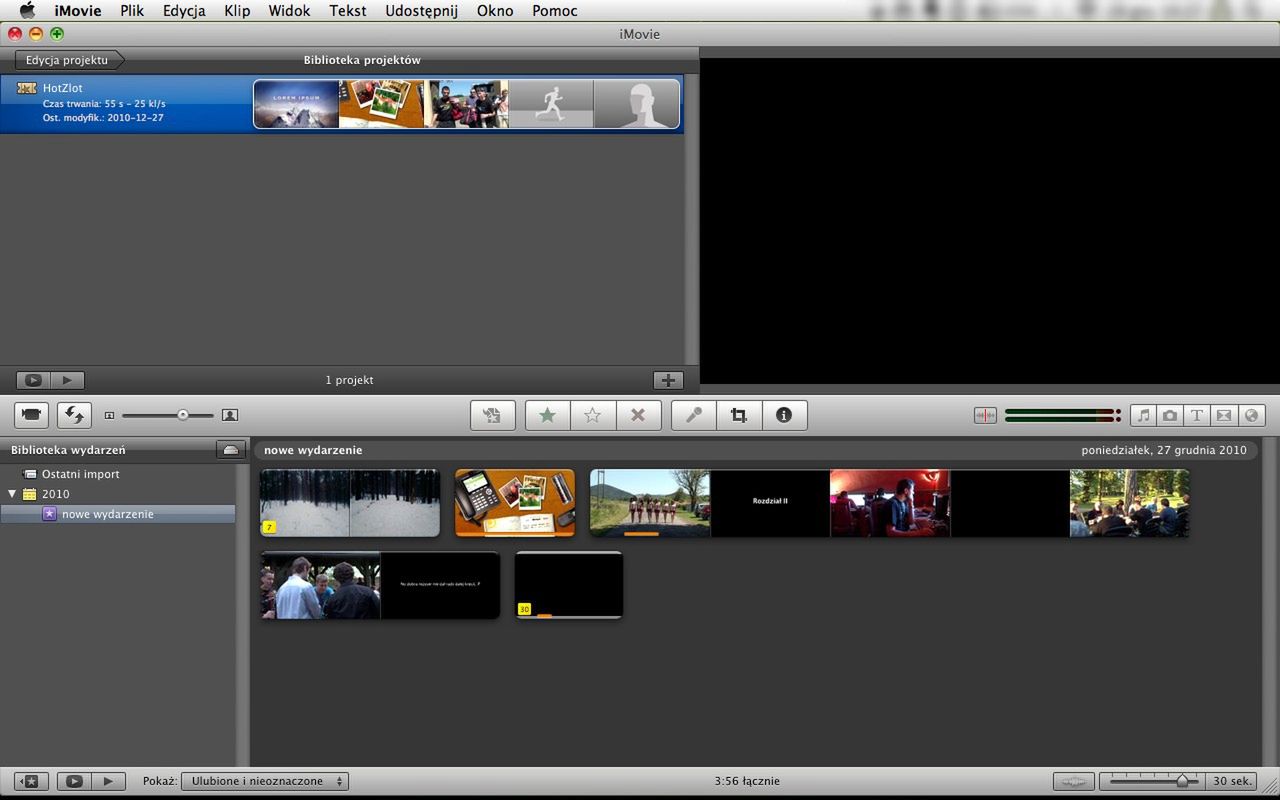Show the music and sound effects browser
This screenshot has height=800, width=1280.
[1144, 415]
